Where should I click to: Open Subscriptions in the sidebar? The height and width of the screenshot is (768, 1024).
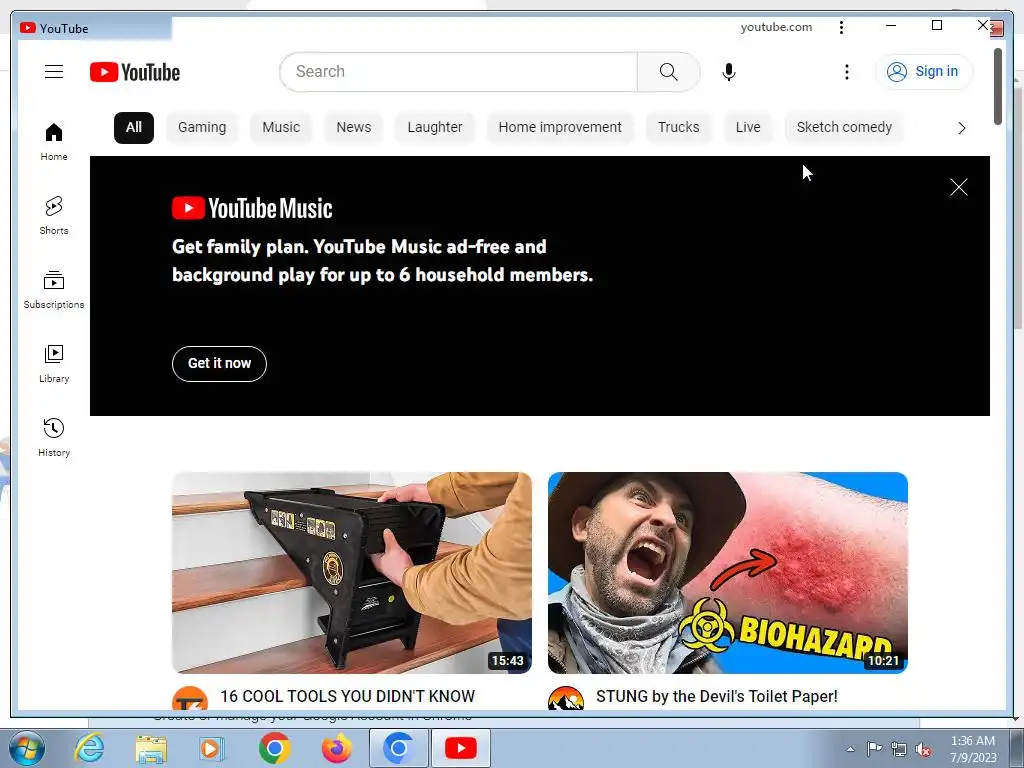(54, 290)
